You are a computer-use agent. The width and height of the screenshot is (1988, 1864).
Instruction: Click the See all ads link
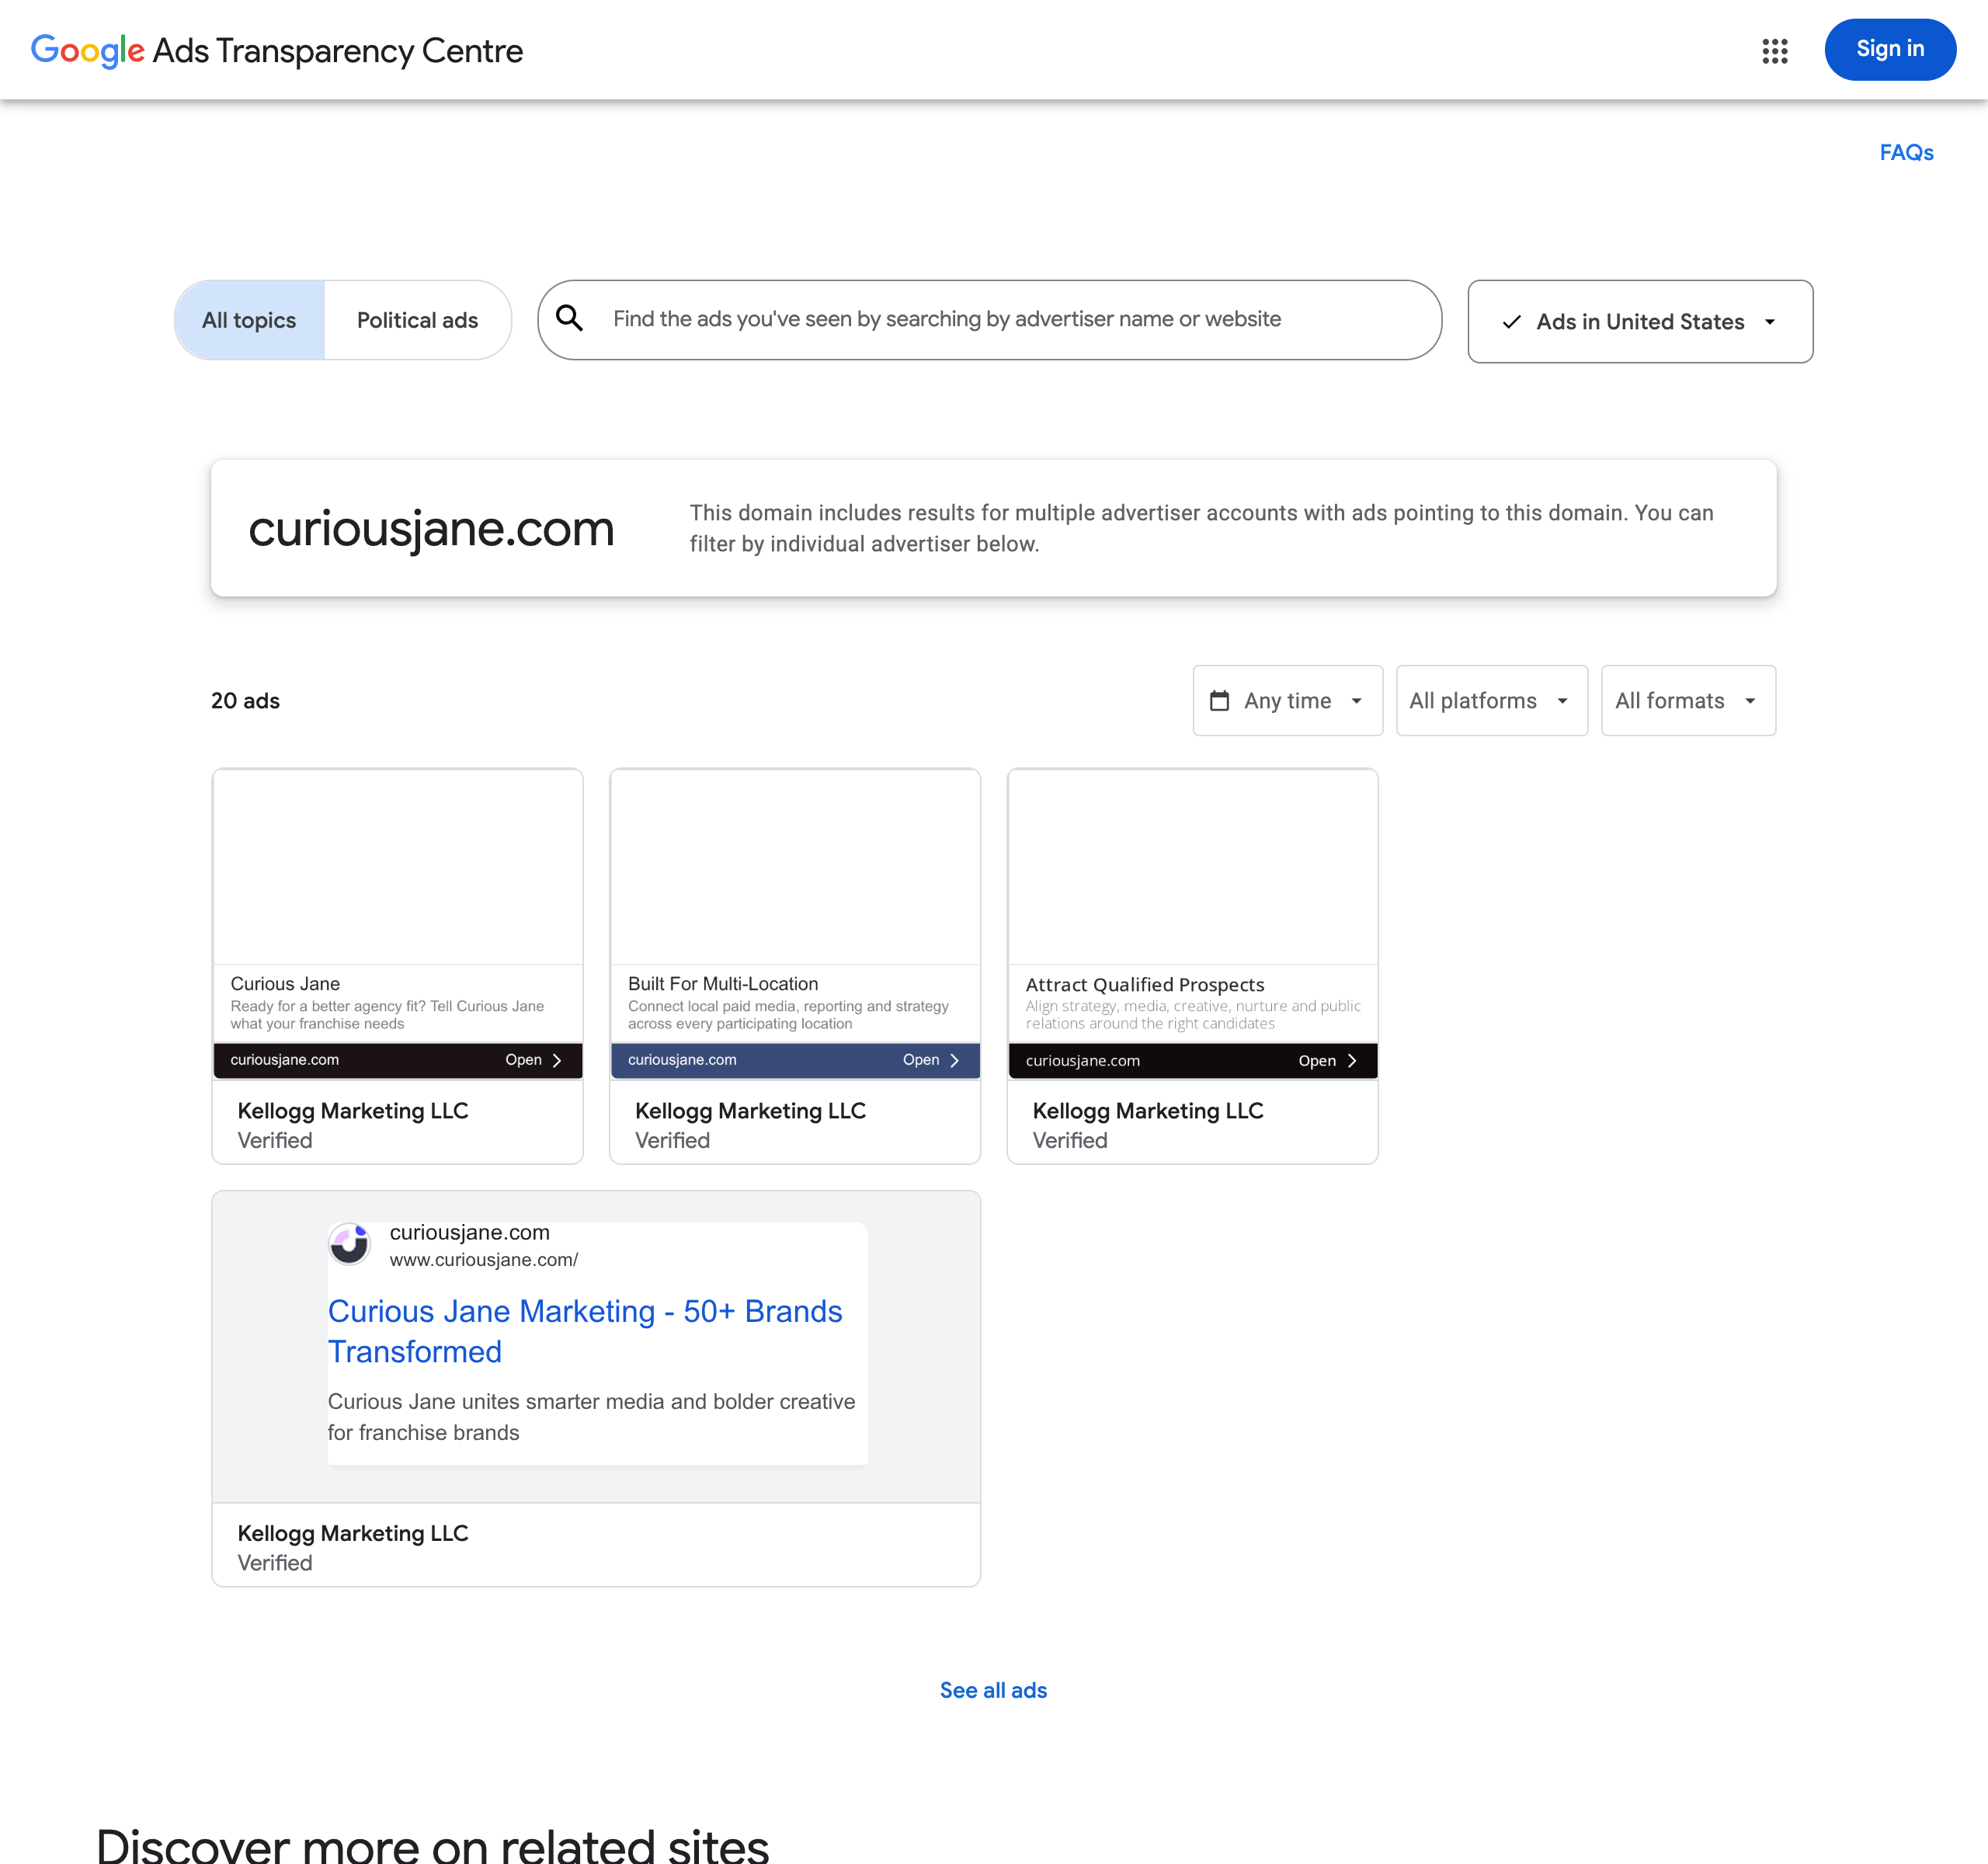pyautogui.click(x=993, y=1690)
